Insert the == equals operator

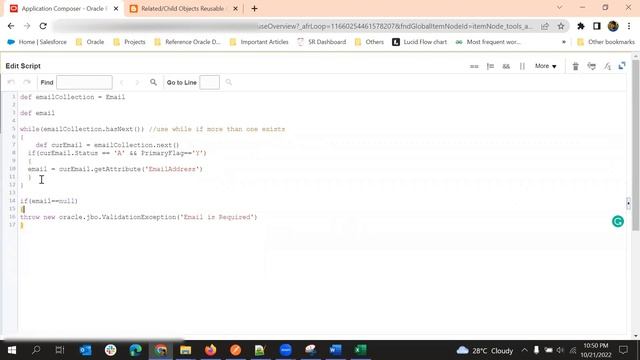coord(474,66)
